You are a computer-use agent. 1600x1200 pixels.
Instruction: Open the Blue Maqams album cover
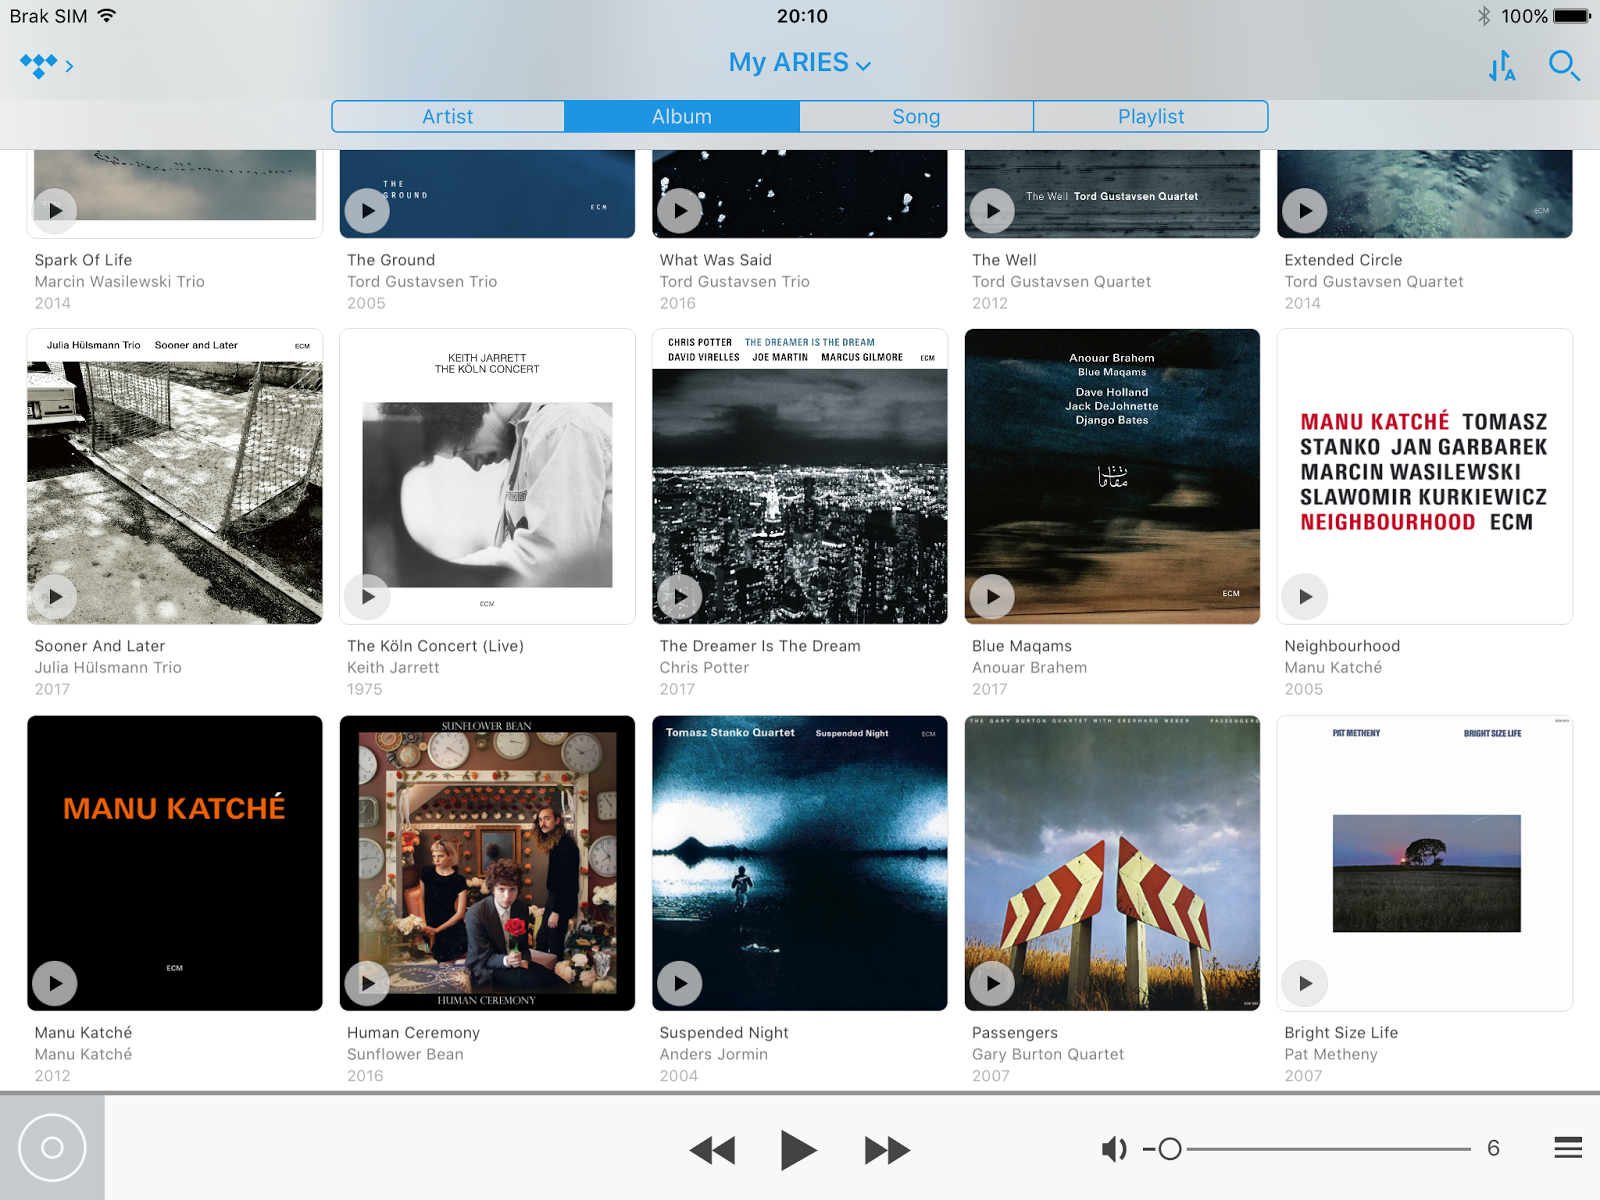1112,476
